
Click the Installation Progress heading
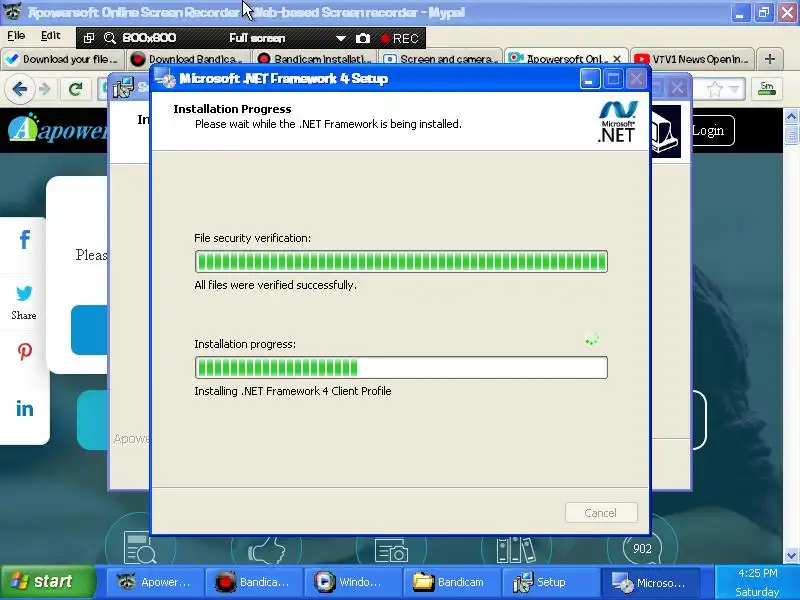point(232,109)
